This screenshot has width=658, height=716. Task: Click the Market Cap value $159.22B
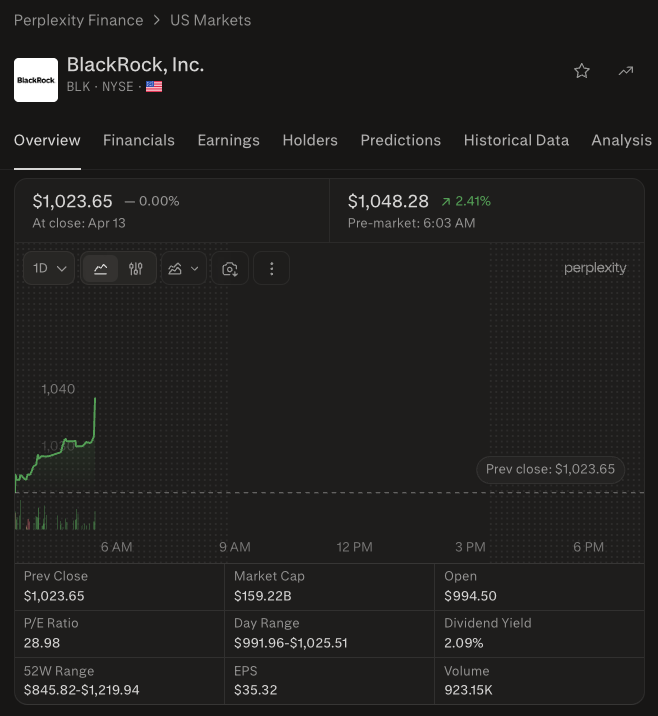click(x=263, y=596)
